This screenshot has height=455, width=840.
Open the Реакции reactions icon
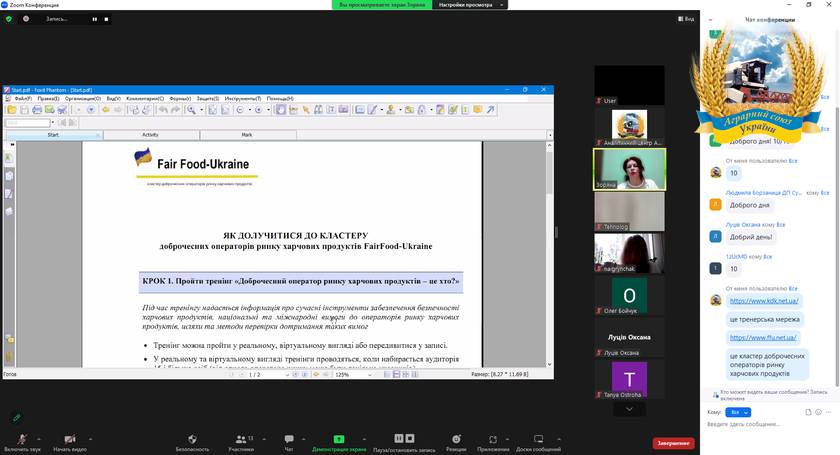click(x=456, y=442)
